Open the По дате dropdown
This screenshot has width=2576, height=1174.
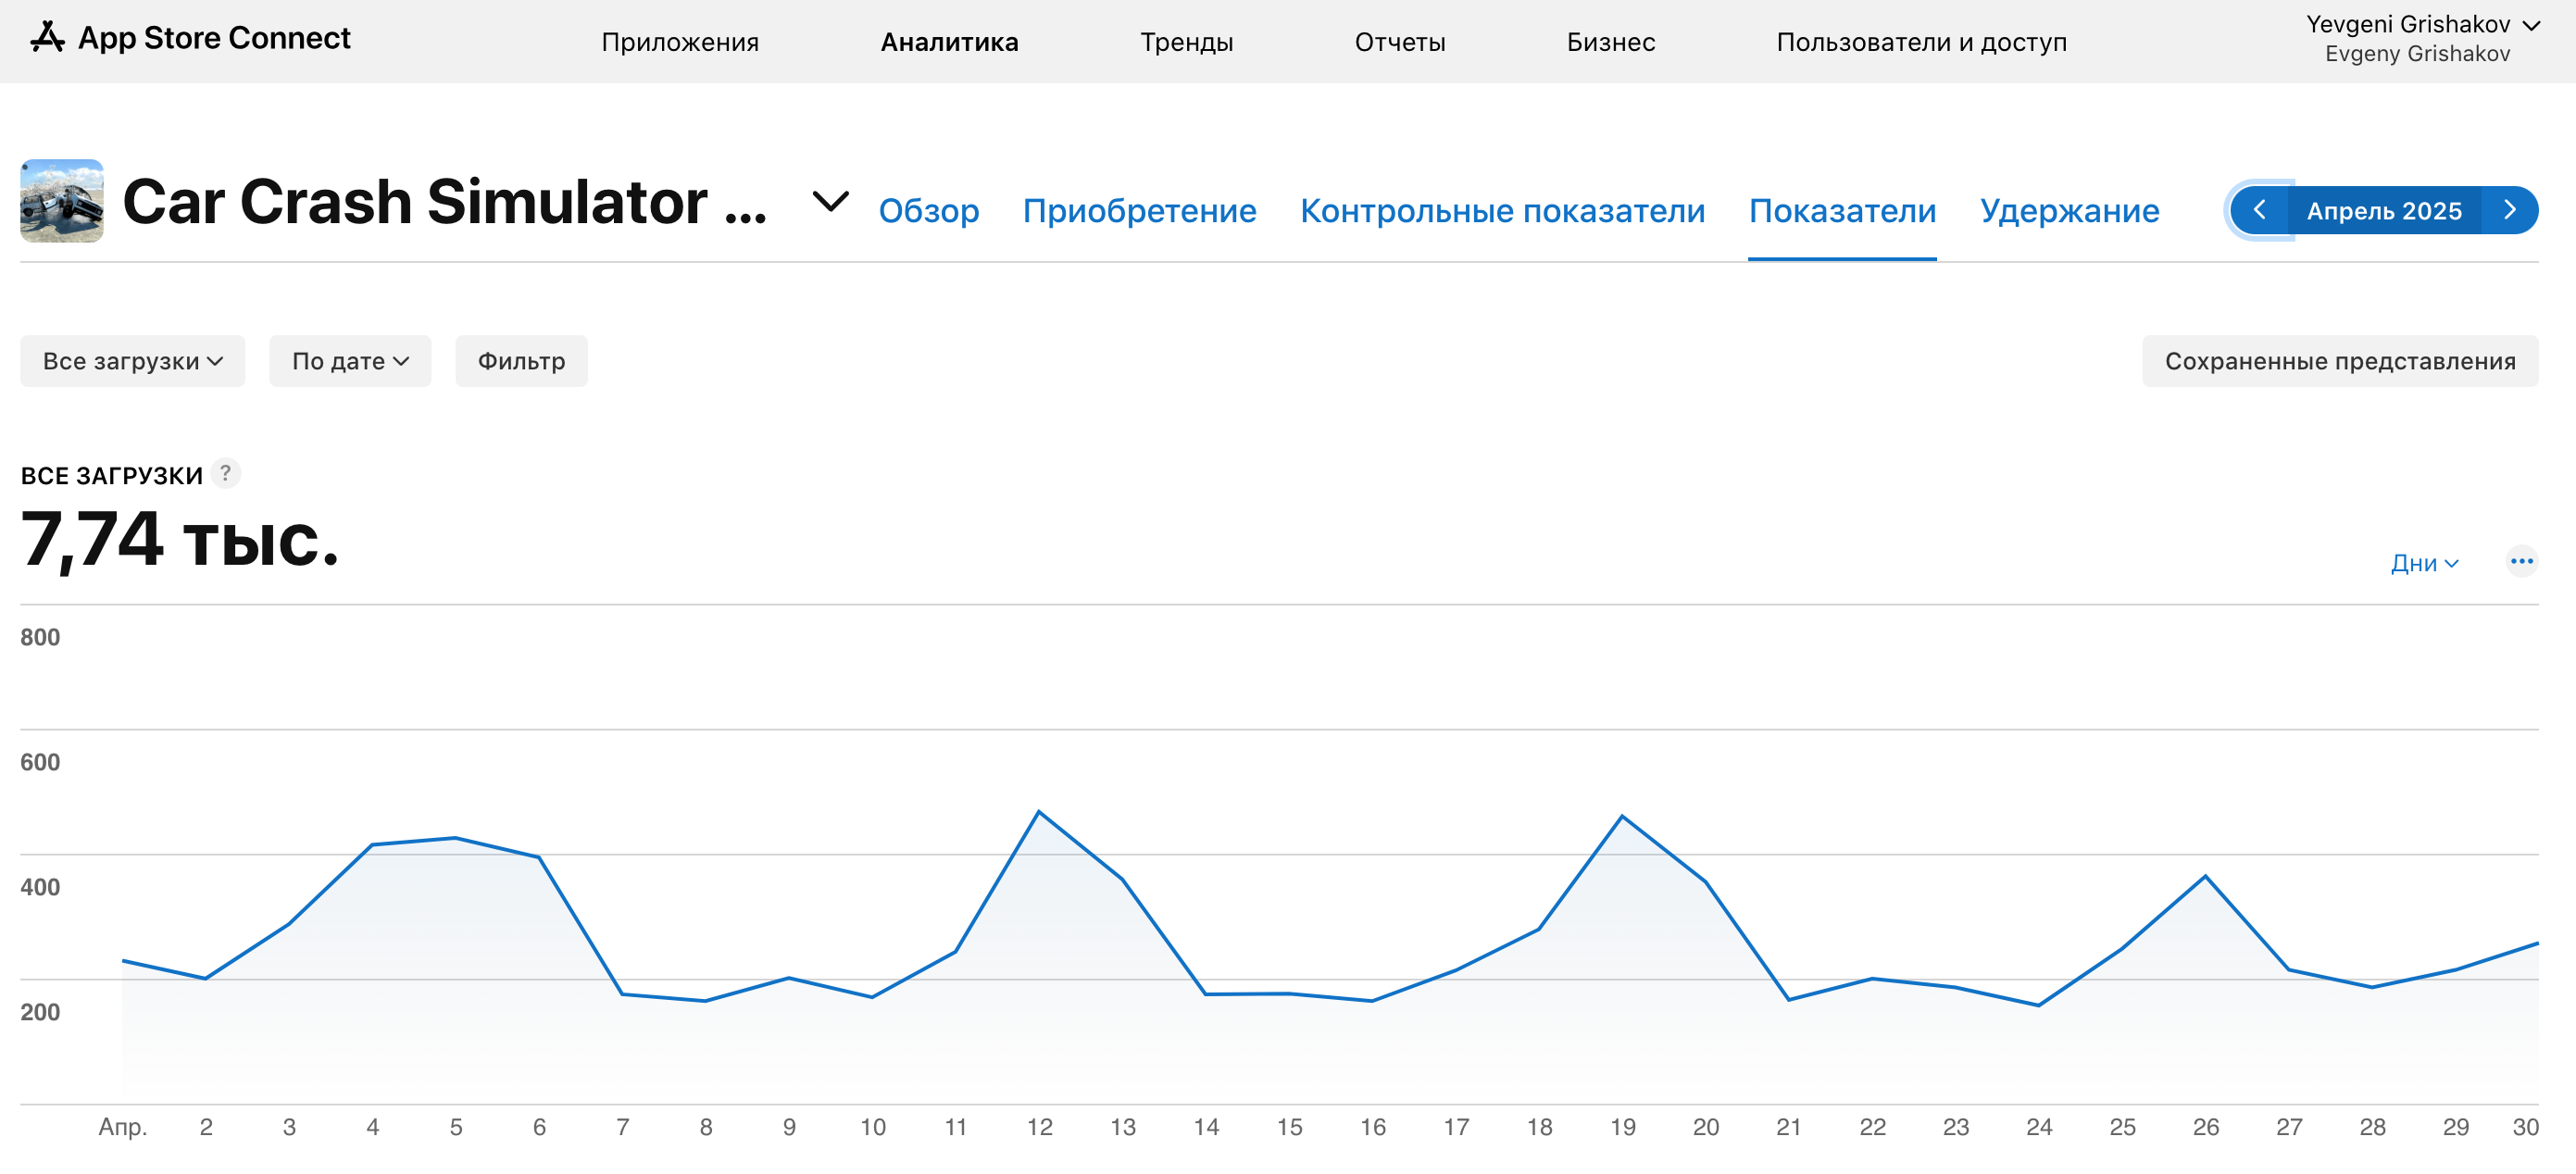(350, 361)
